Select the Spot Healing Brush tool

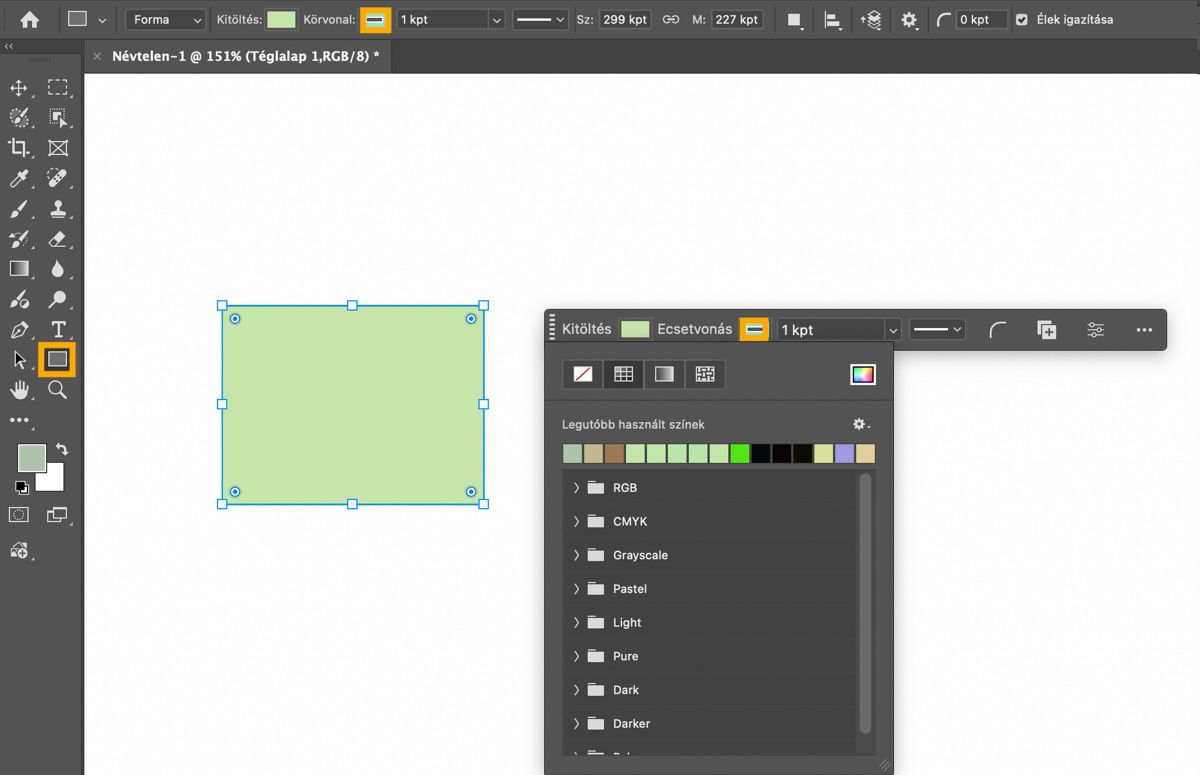(x=58, y=179)
